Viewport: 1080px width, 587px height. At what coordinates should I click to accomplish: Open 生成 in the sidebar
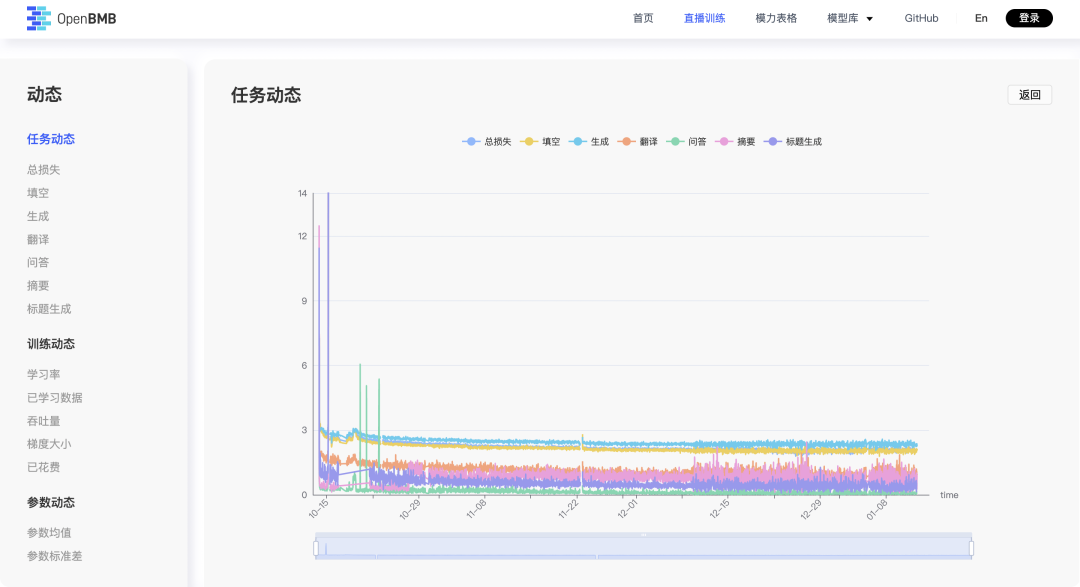(38, 216)
